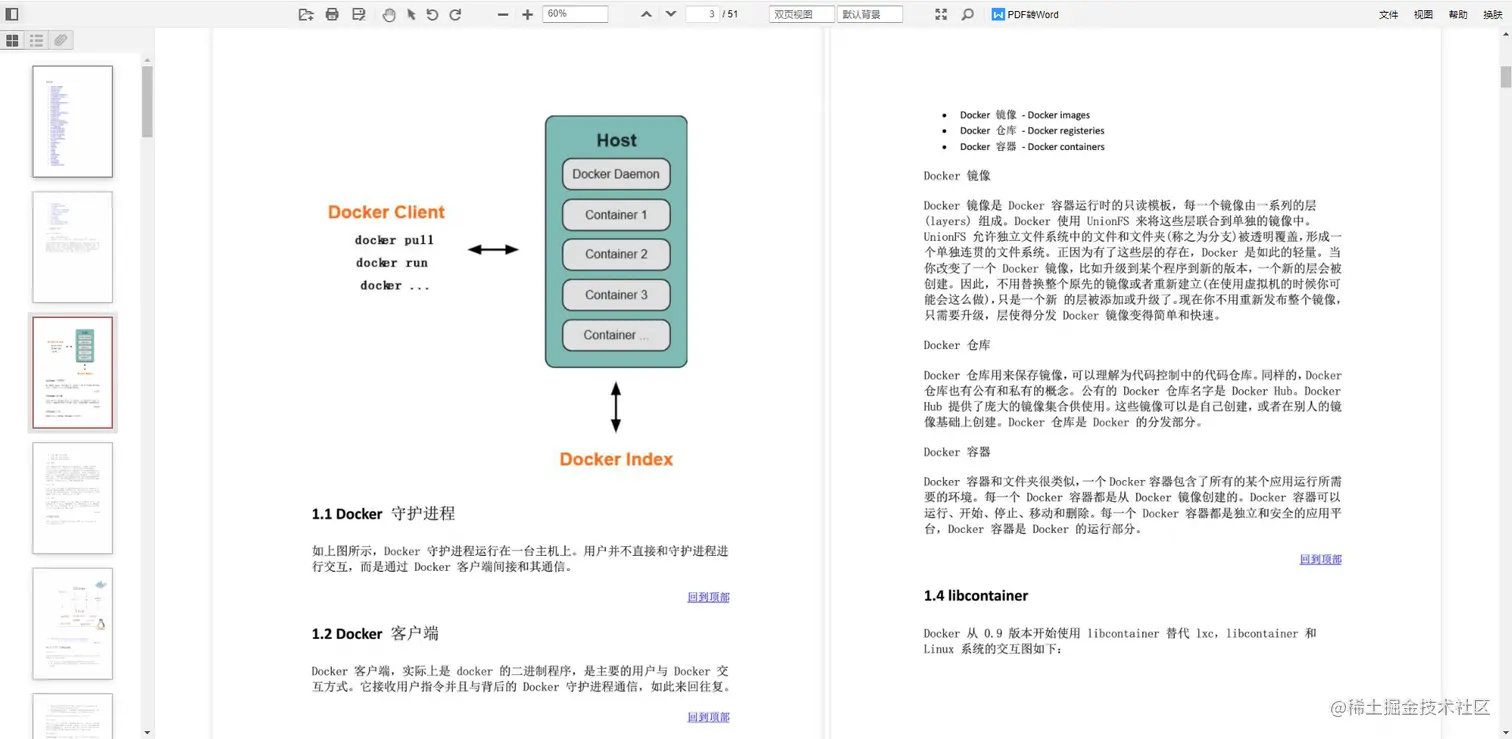Click the Container 2 box in diagram
Viewport: 1512px width, 739px height.
click(616, 254)
